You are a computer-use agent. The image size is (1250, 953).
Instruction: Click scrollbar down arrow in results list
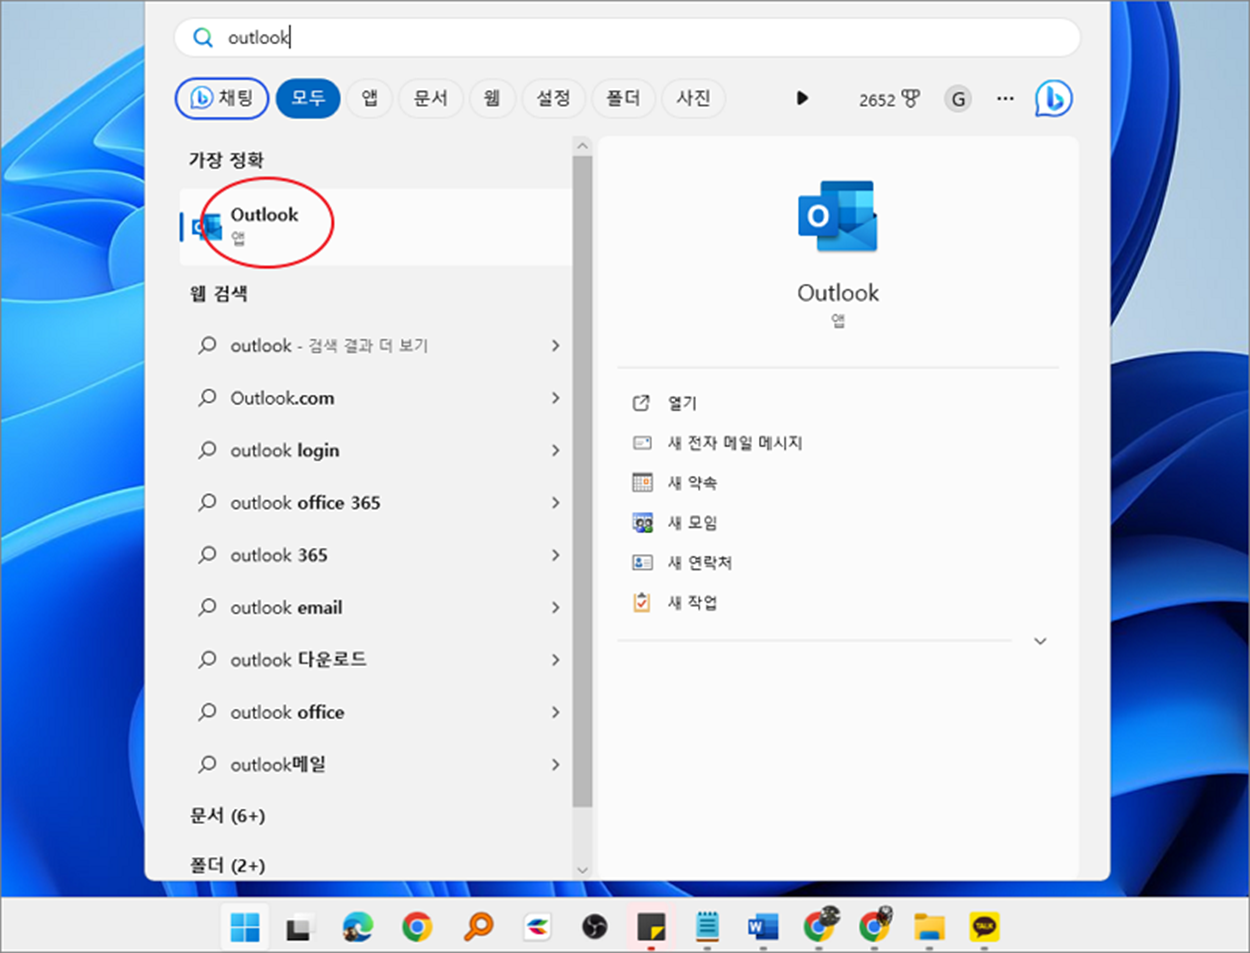[x=582, y=870]
